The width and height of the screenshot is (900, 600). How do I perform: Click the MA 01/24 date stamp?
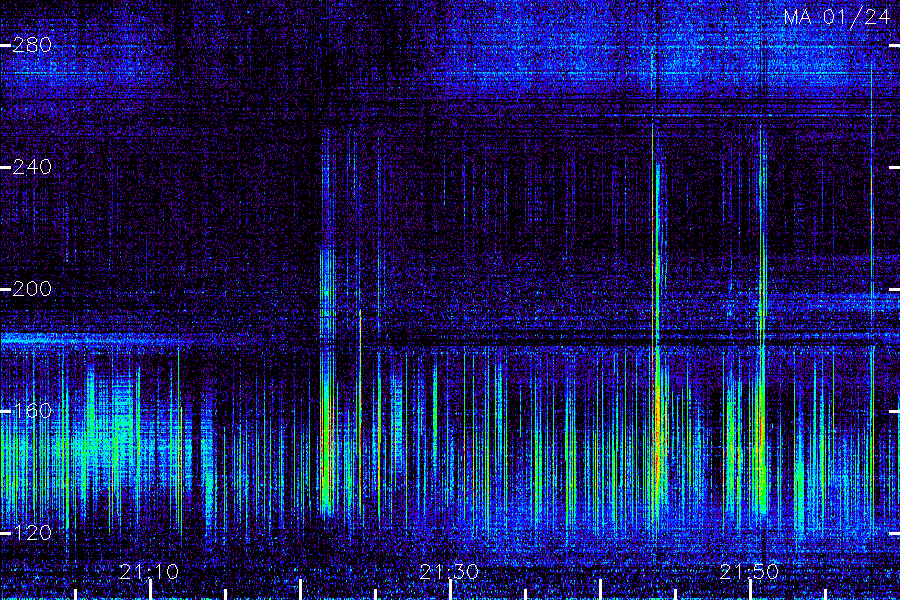(837, 17)
